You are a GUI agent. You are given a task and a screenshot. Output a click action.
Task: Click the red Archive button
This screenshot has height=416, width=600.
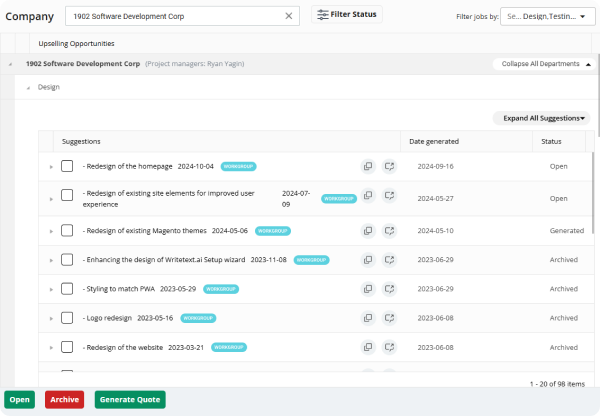64,400
